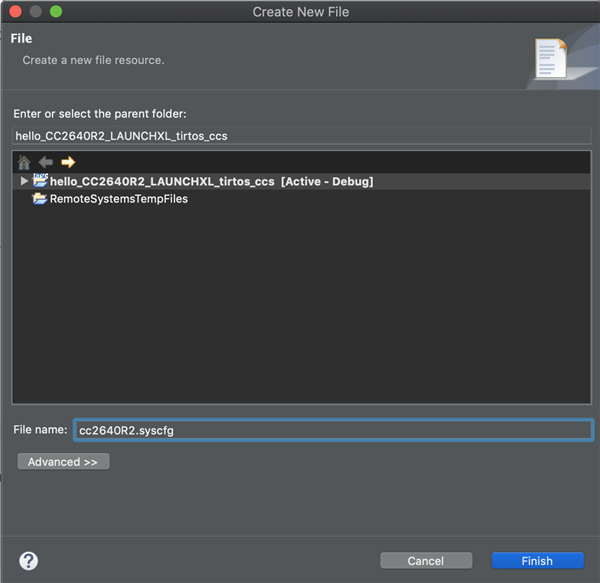This screenshot has width=600, height=583.
Task: Click the new file document banner icon
Action: [x=551, y=58]
